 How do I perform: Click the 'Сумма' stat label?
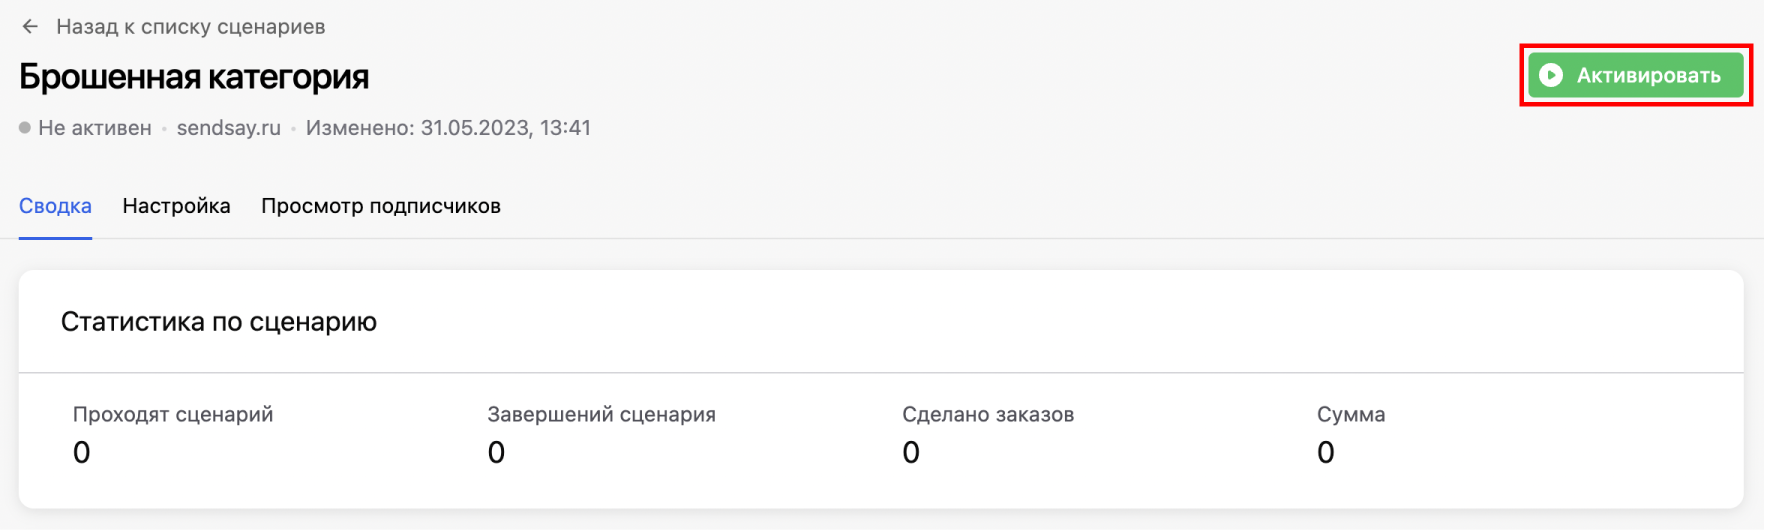tap(1351, 414)
